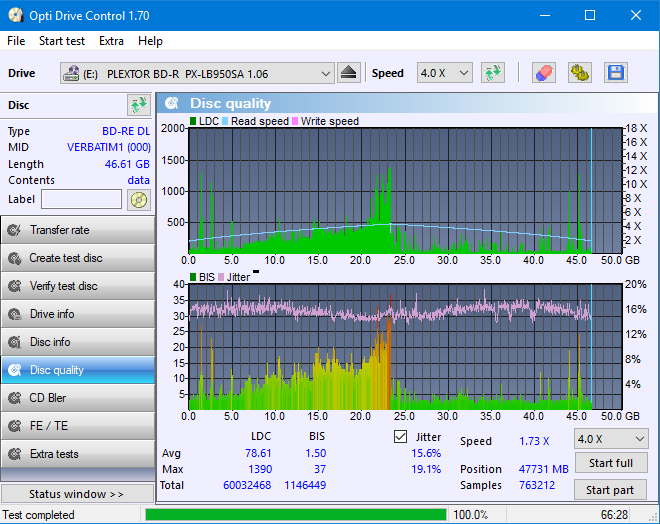This screenshot has width=660, height=524.
Task: Open the Start test menu
Action: point(62,41)
